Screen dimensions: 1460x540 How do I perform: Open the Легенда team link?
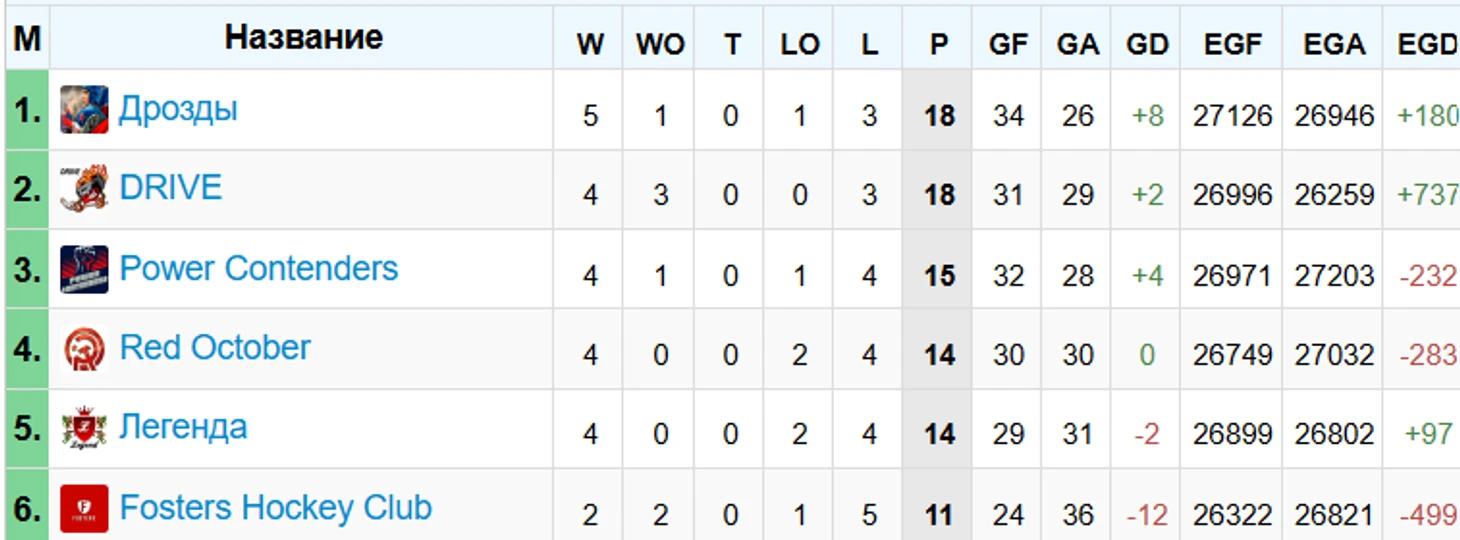(183, 427)
